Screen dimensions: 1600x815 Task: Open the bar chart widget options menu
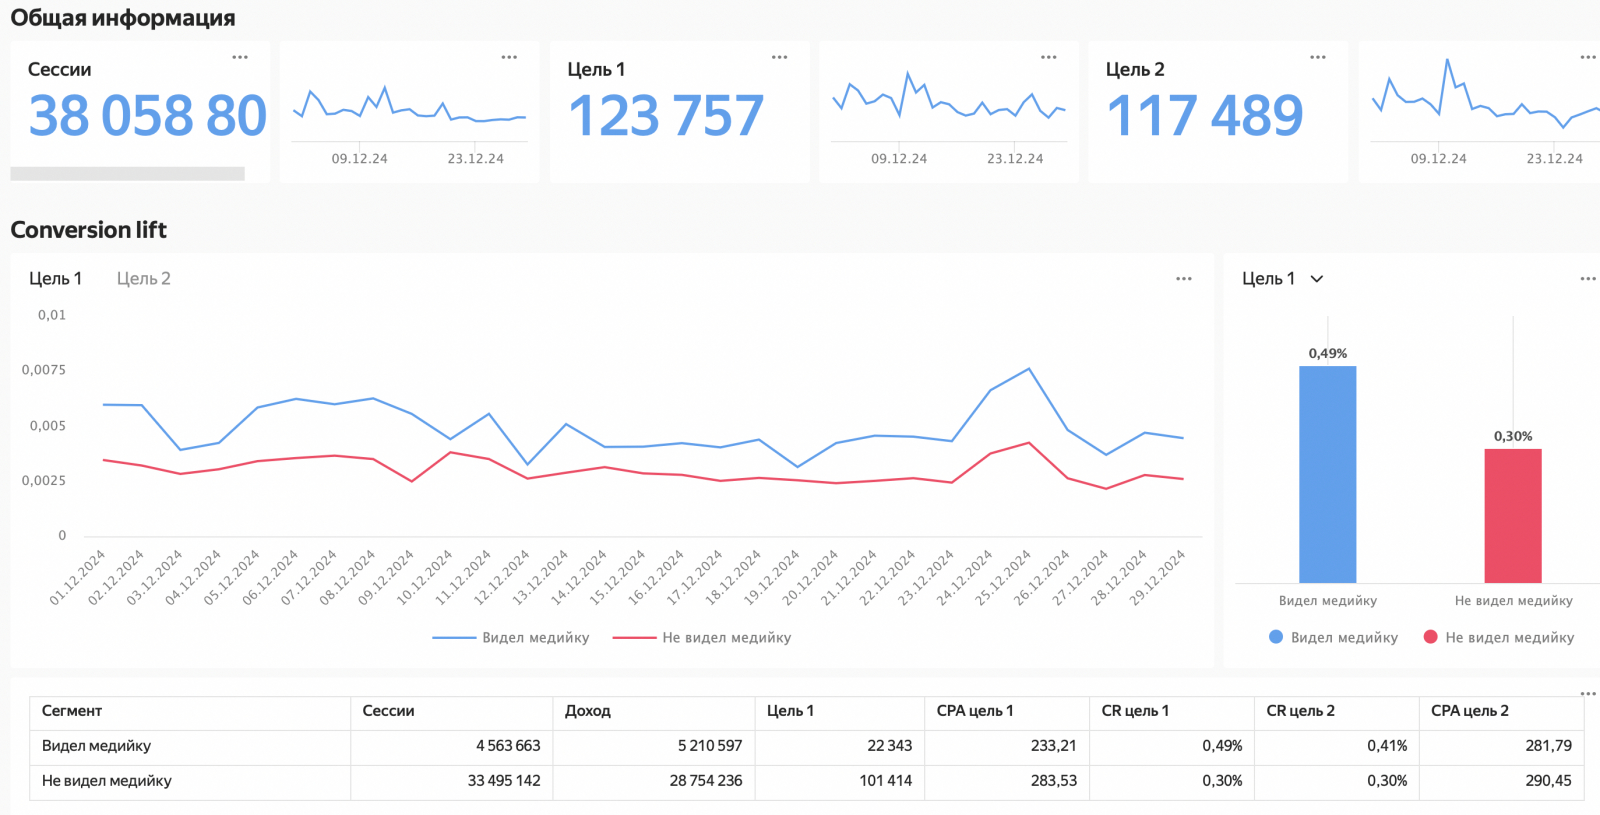pyautogui.click(x=1588, y=279)
